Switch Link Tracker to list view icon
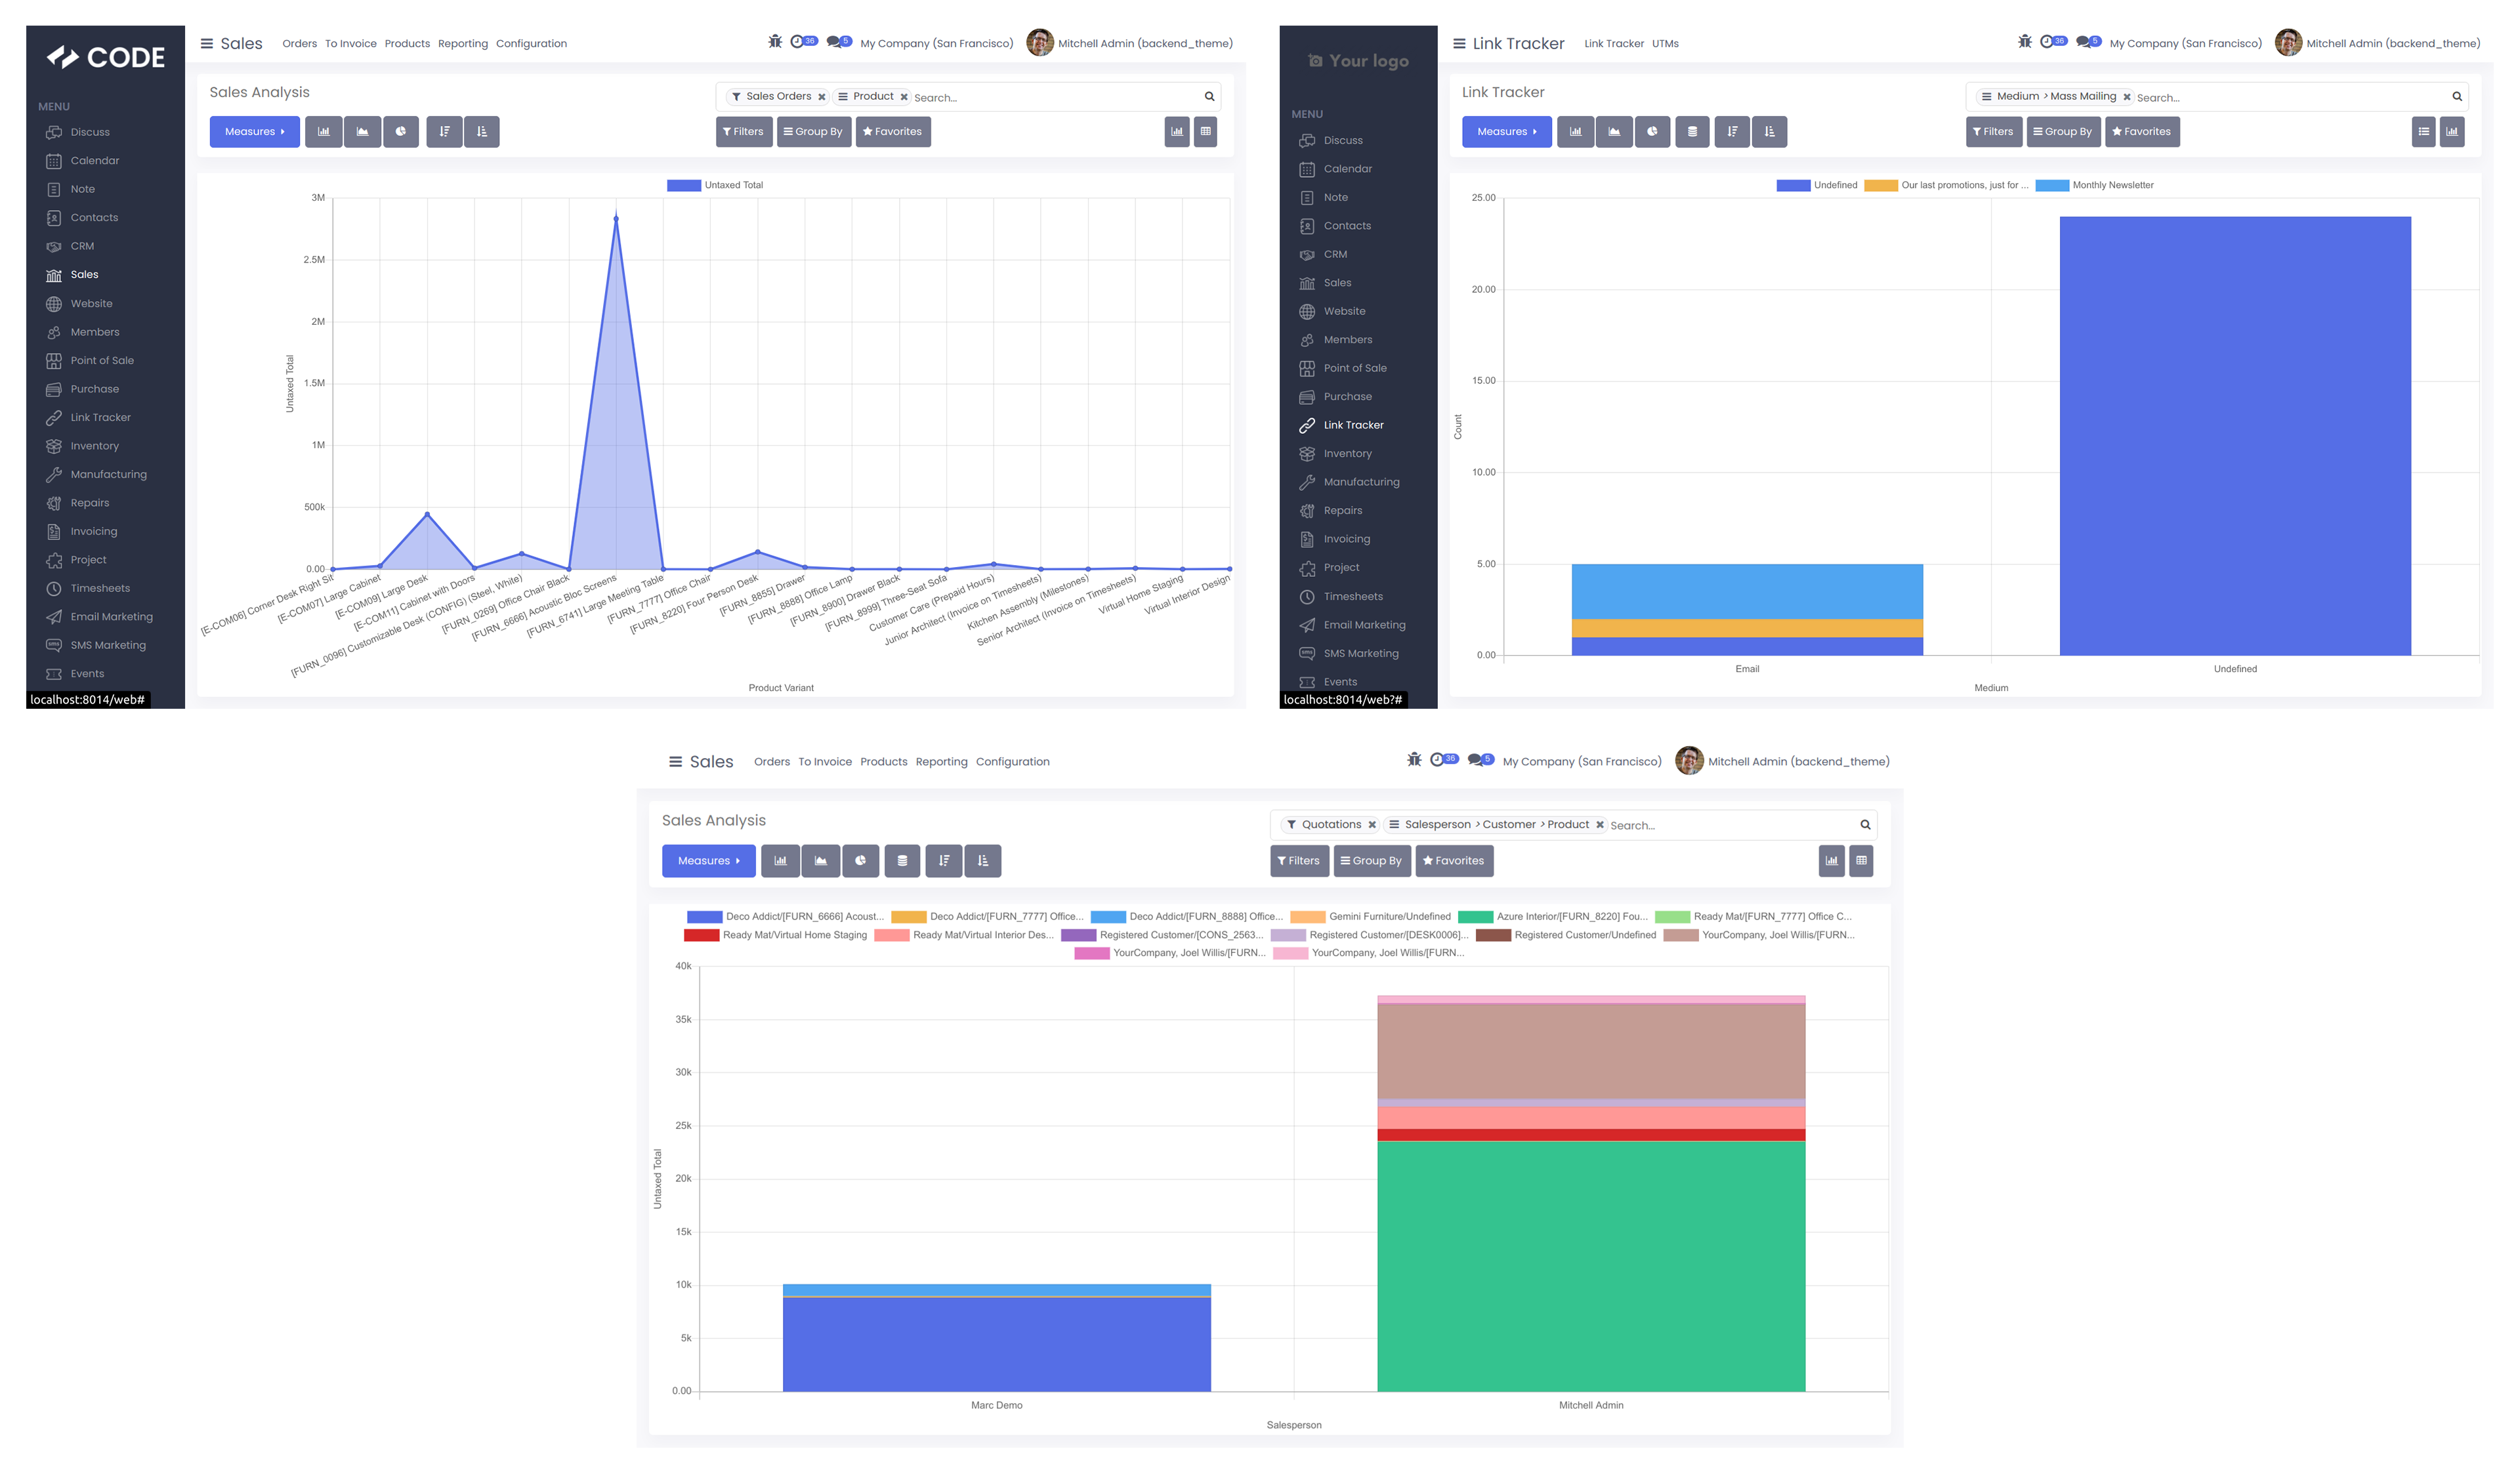The height and width of the screenshot is (1476, 2520). (2423, 132)
